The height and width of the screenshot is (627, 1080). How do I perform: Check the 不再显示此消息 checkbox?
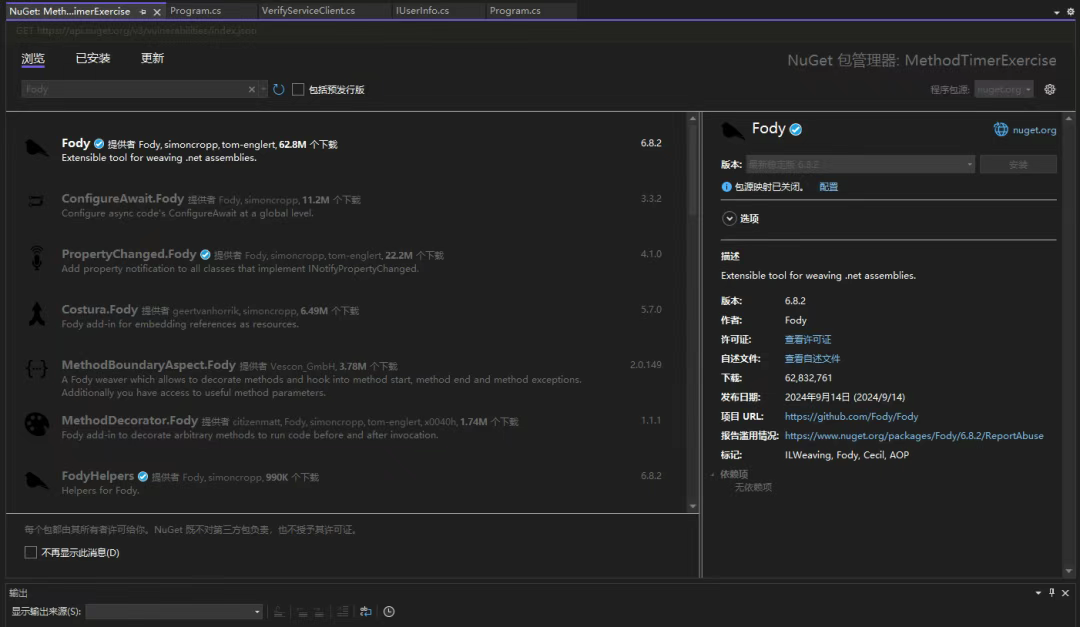tap(30, 553)
